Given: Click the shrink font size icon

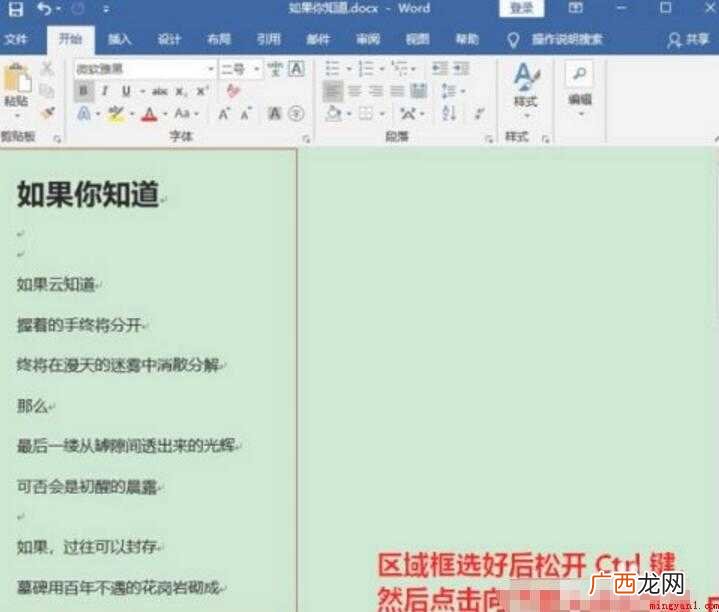Looking at the screenshot, I should coord(246,114).
